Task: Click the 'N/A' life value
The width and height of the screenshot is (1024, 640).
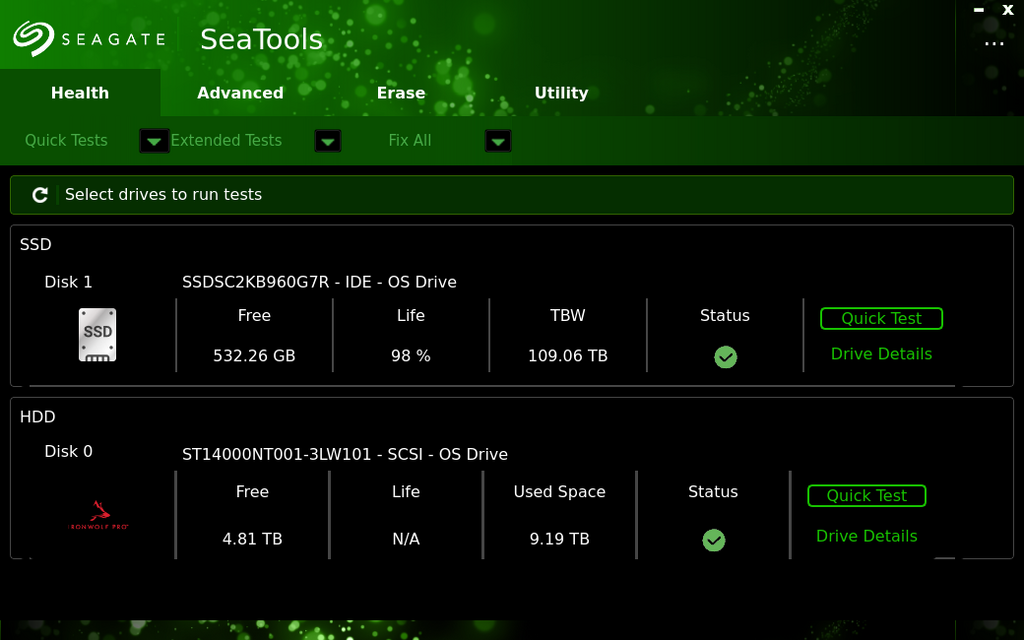Action: click(406, 539)
